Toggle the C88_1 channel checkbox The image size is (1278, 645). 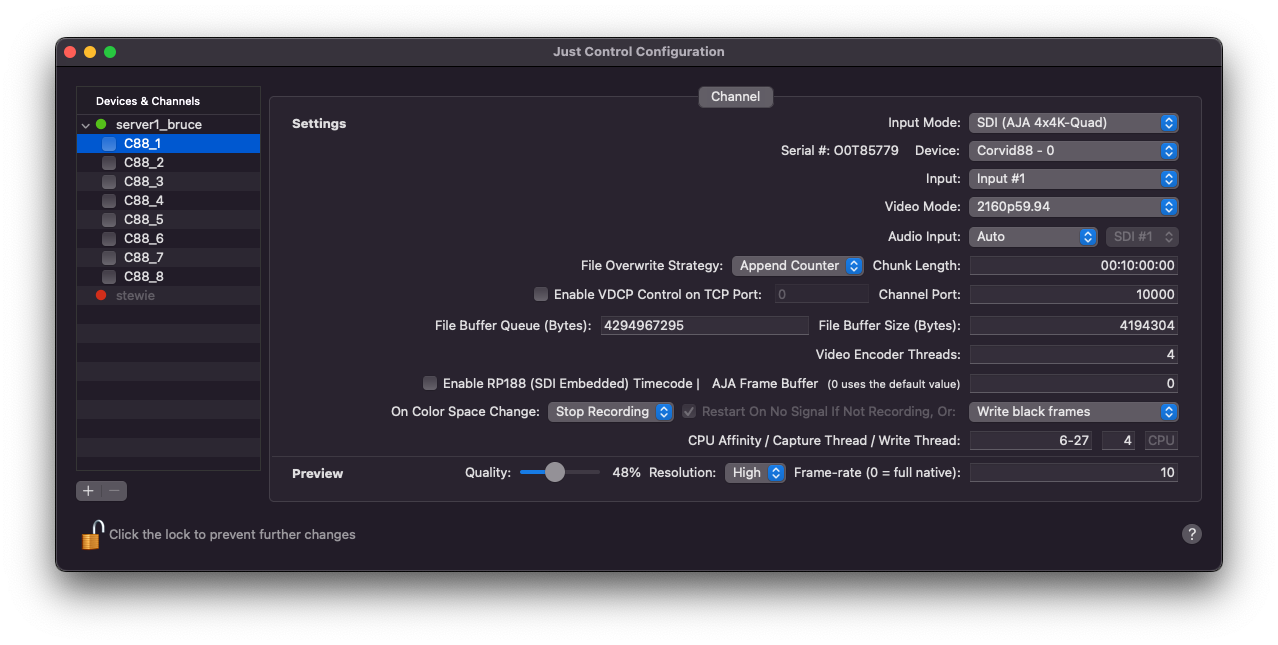(x=109, y=143)
